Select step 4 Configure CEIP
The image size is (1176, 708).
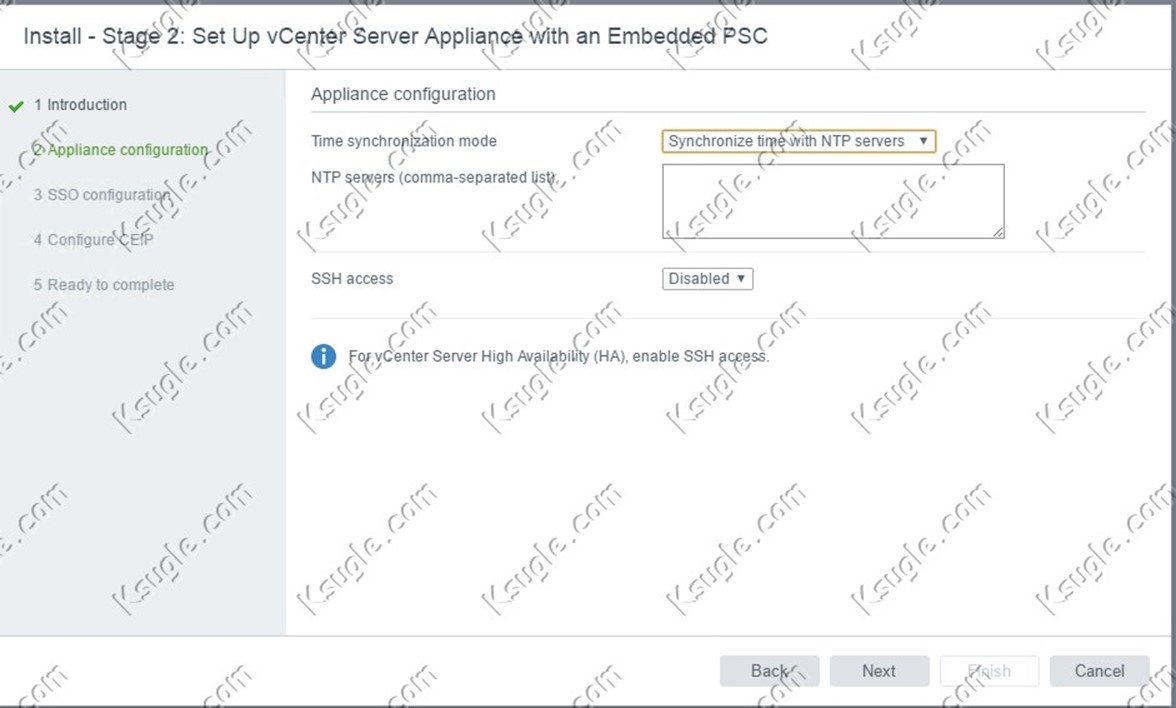[93, 240]
